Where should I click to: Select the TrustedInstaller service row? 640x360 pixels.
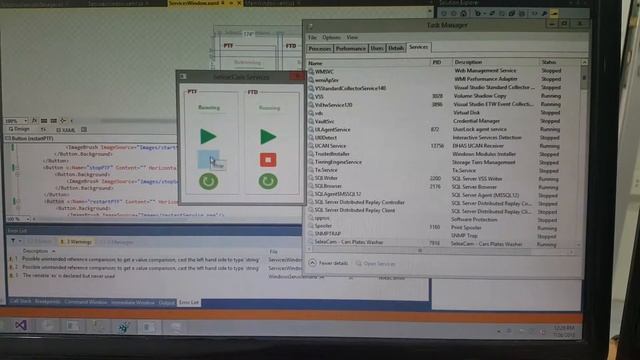pyautogui.click(x=443, y=154)
